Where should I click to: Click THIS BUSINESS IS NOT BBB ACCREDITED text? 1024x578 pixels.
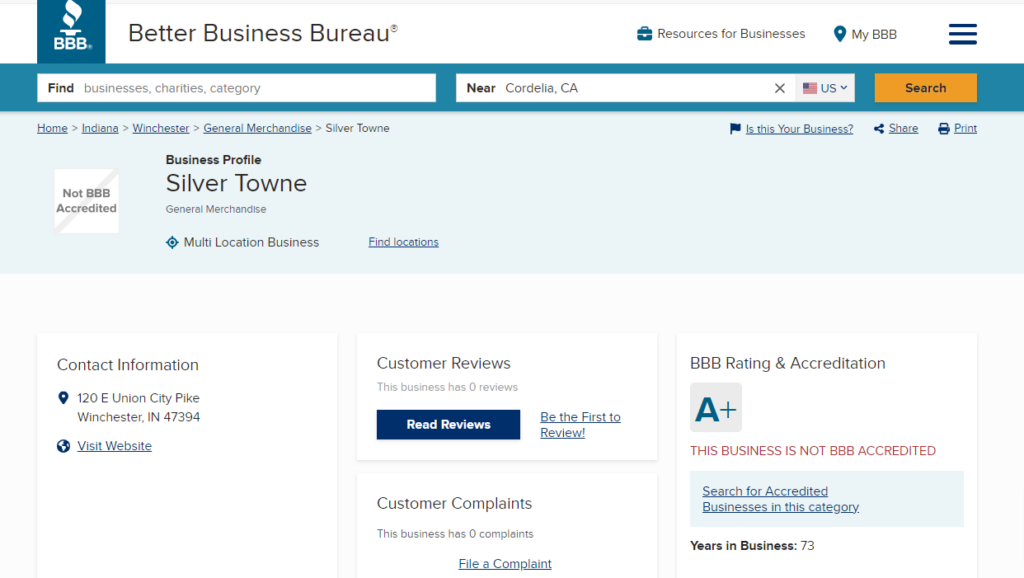[813, 451]
